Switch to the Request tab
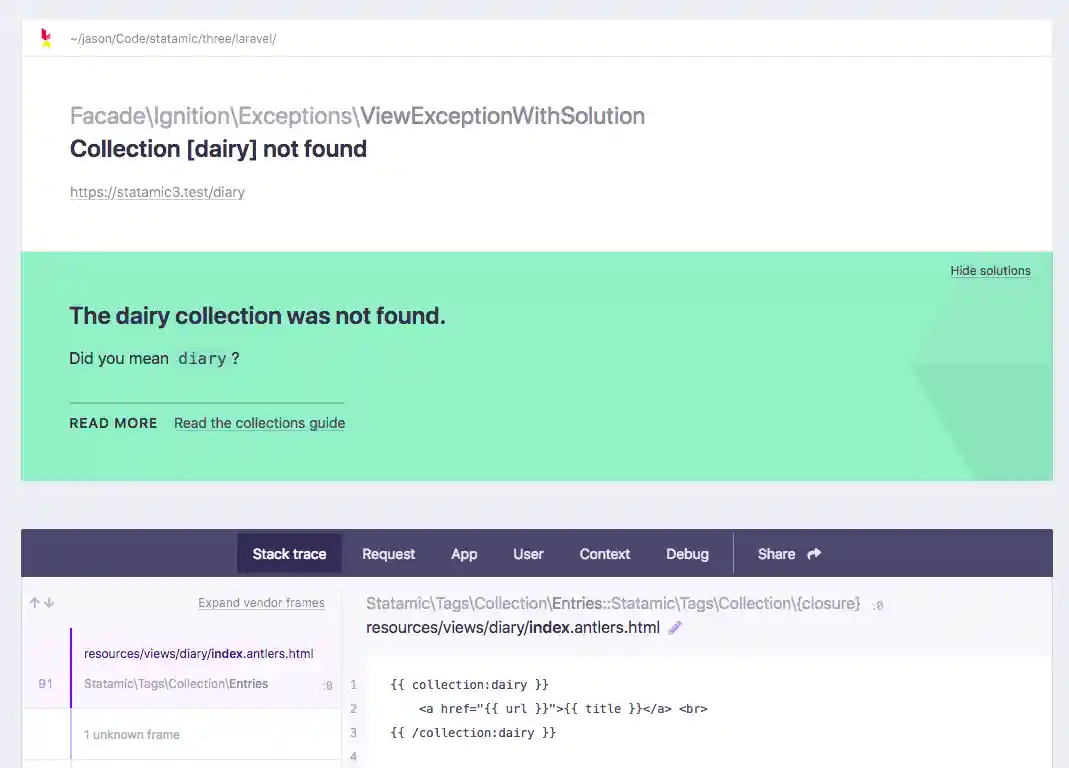 [x=388, y=553]
